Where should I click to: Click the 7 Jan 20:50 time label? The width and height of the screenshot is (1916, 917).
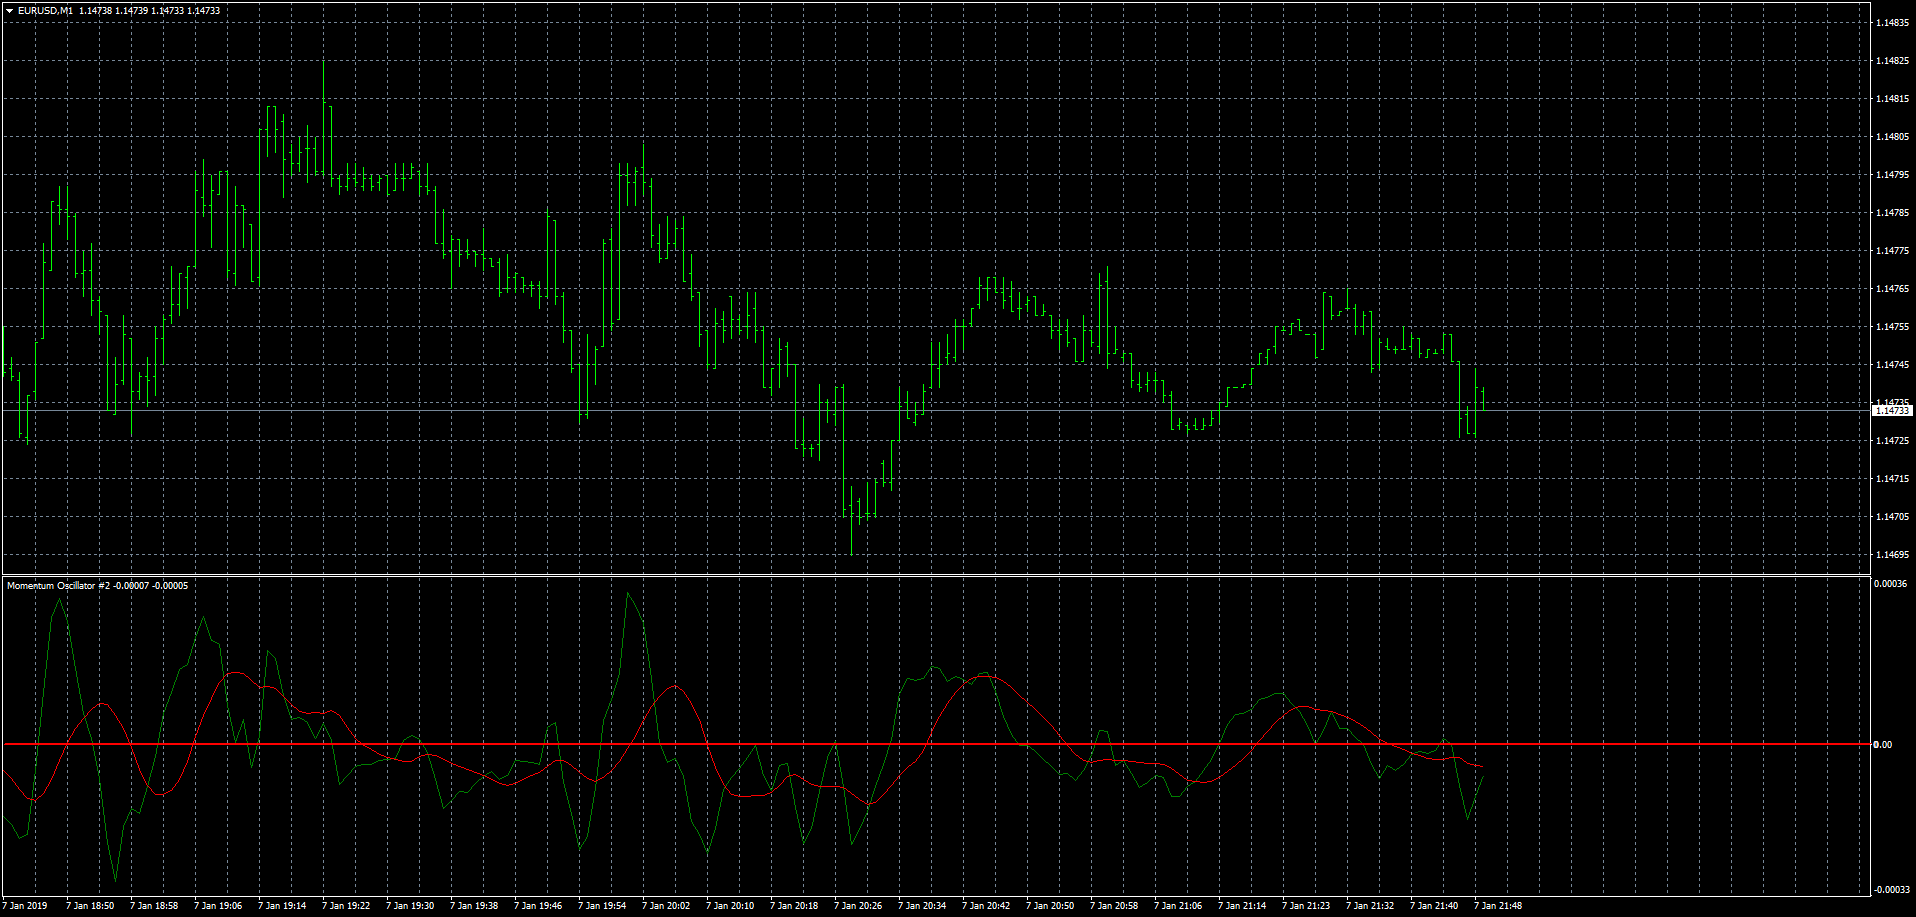(1050, 906)
